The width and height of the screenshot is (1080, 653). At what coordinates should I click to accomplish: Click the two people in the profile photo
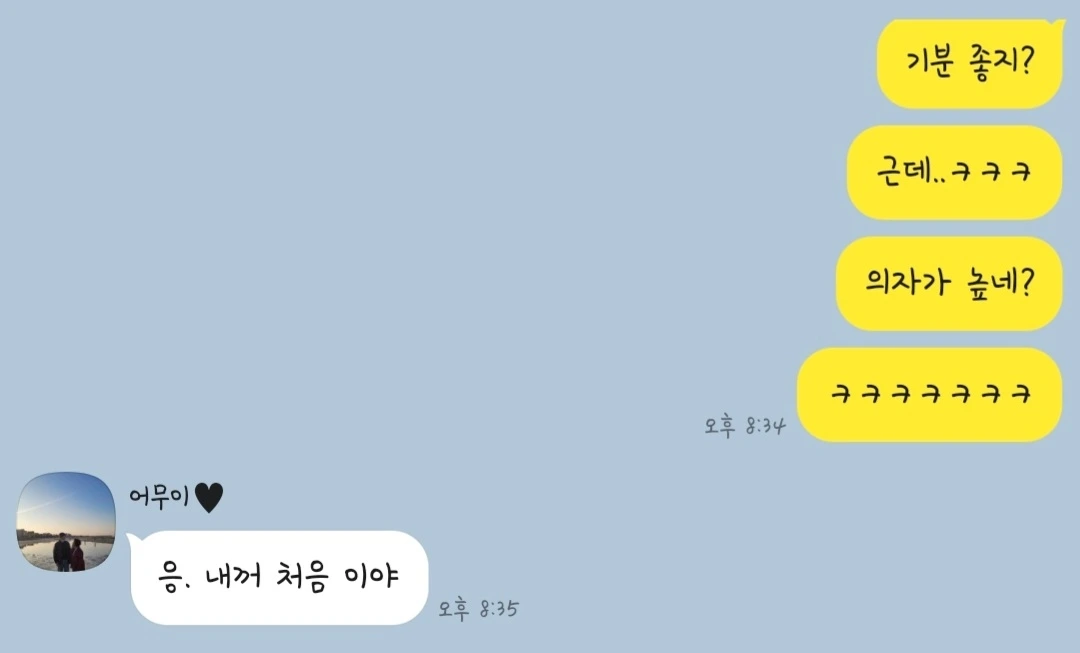(69, 553)
